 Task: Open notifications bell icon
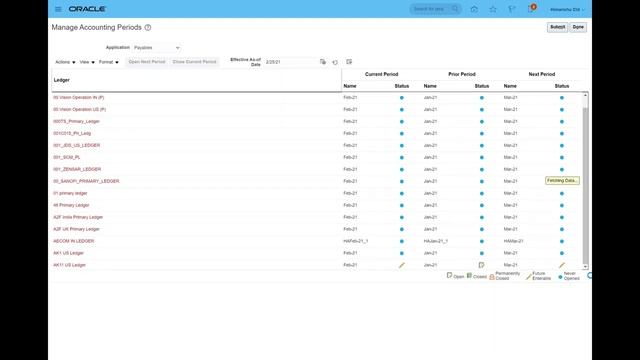(531, 9)
